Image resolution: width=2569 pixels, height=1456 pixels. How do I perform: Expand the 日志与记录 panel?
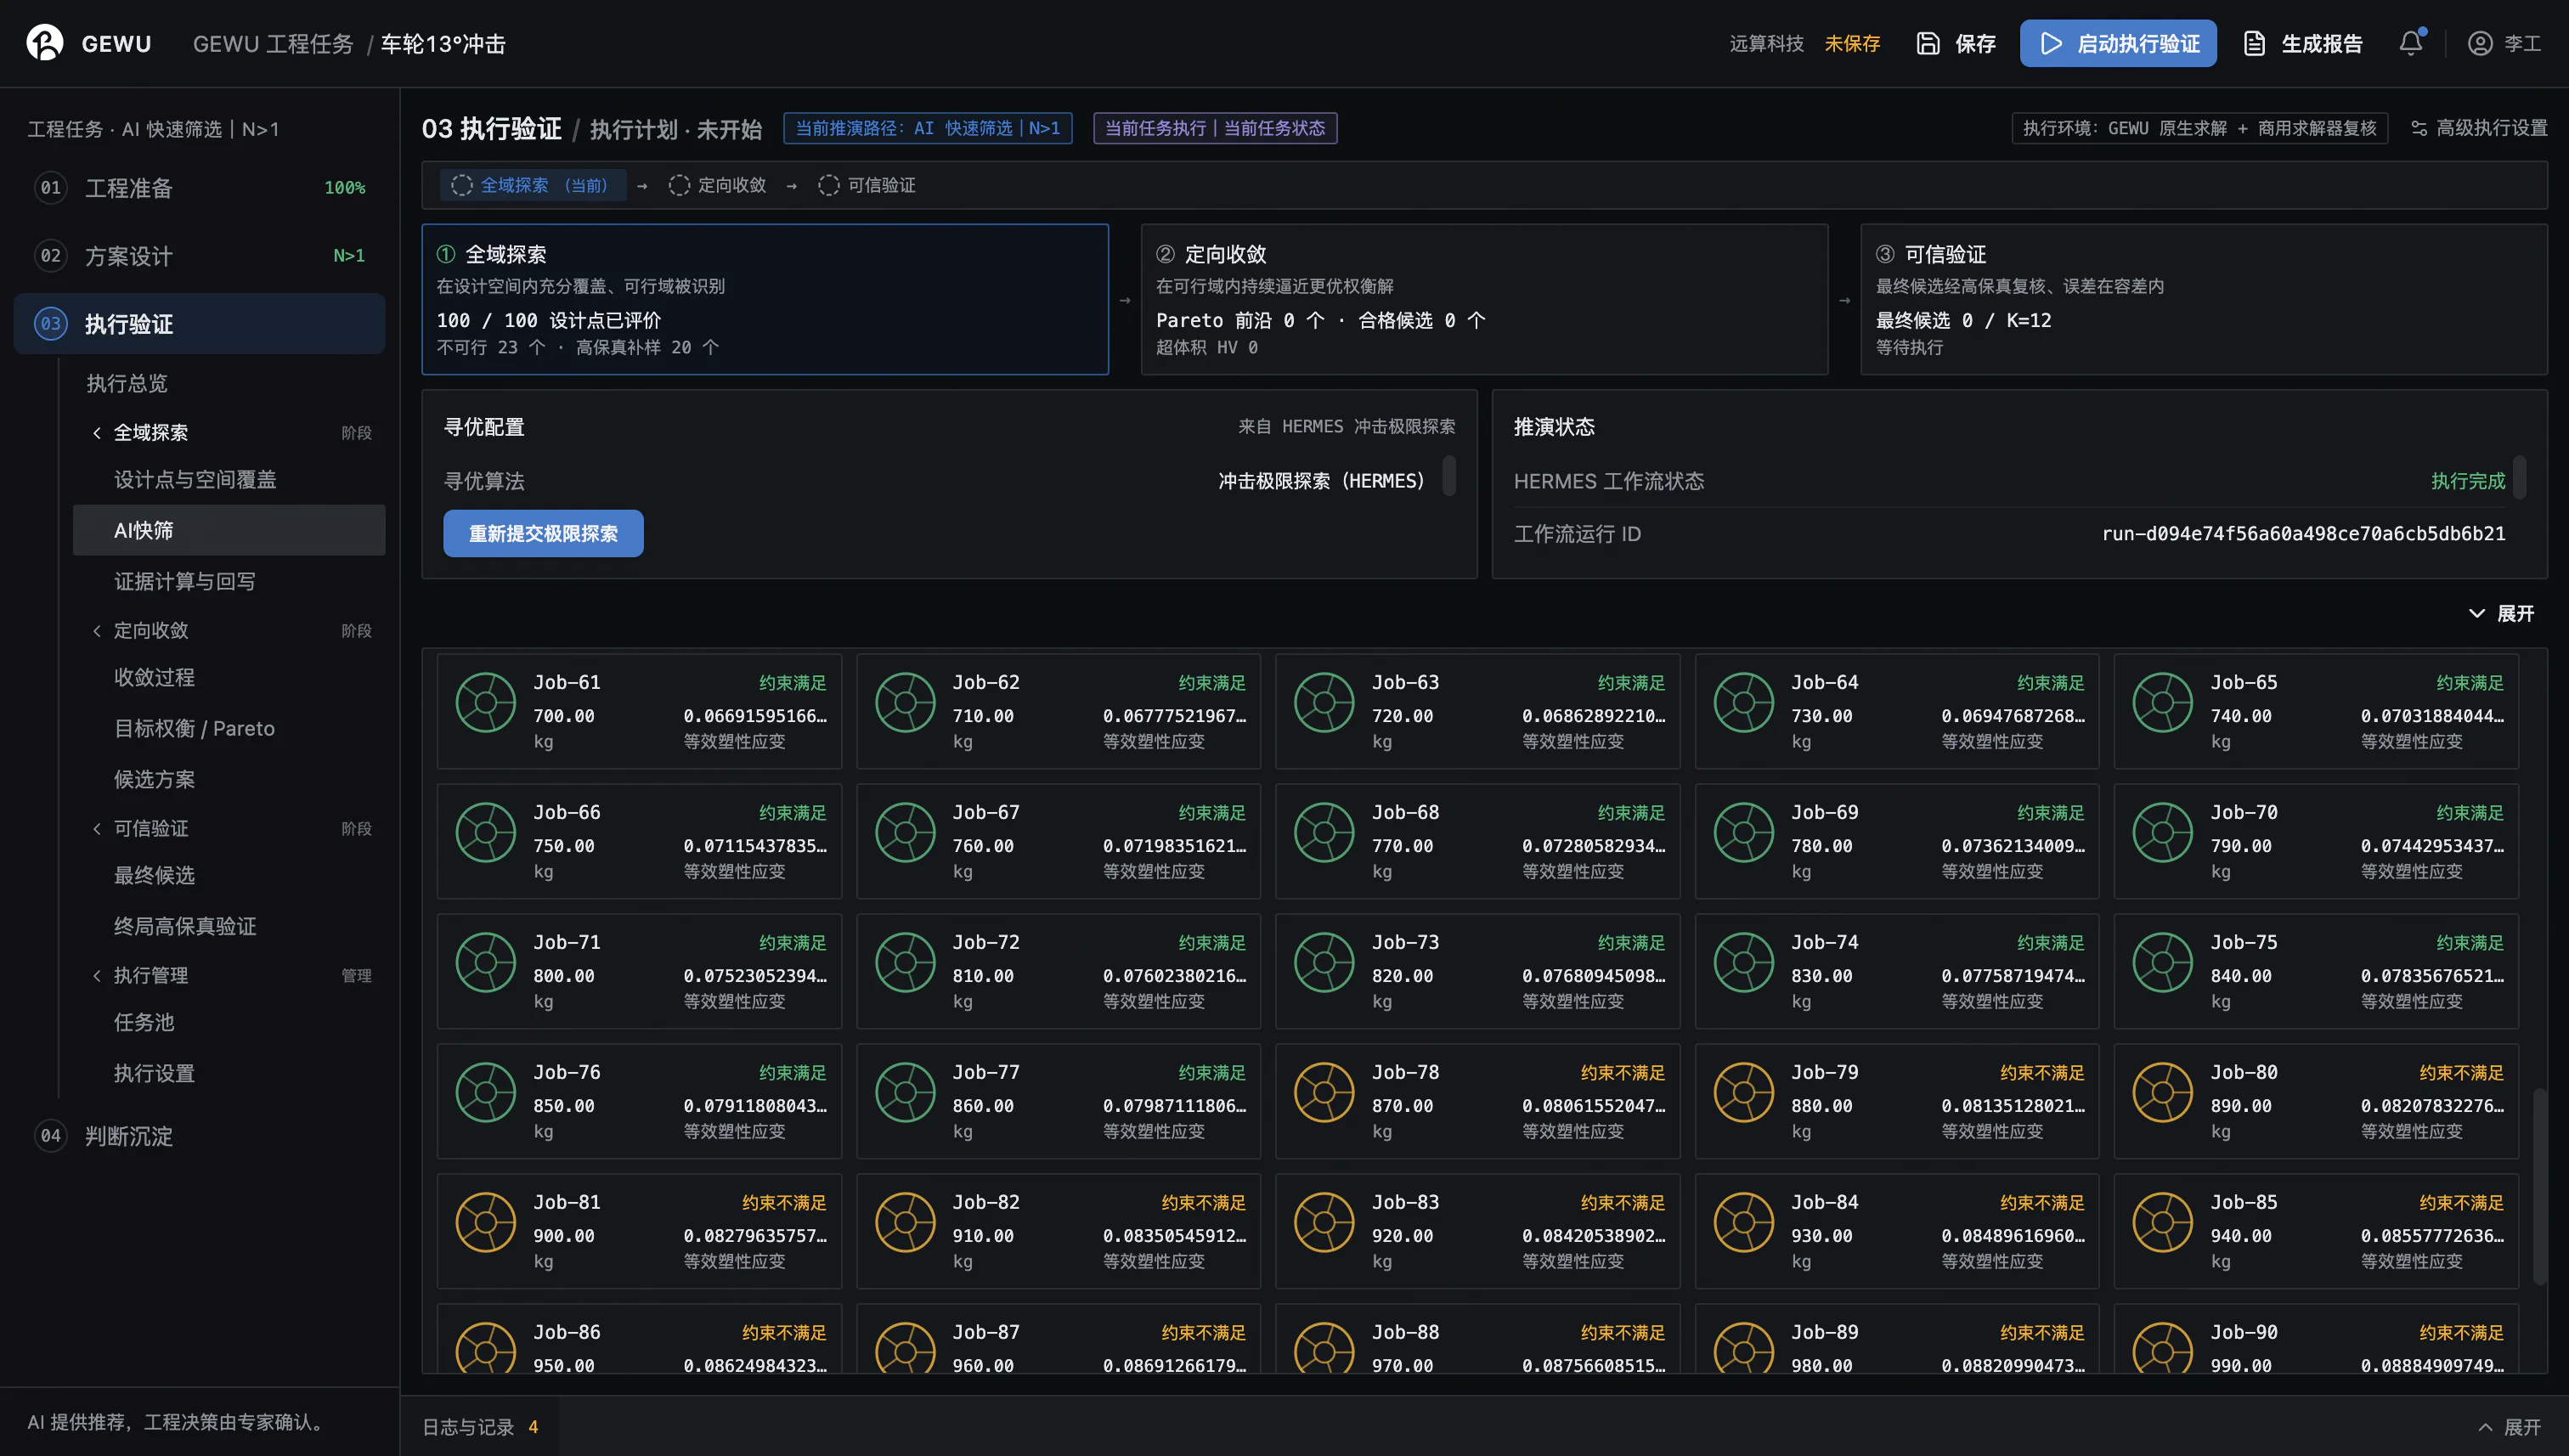click(2510, 1427)
